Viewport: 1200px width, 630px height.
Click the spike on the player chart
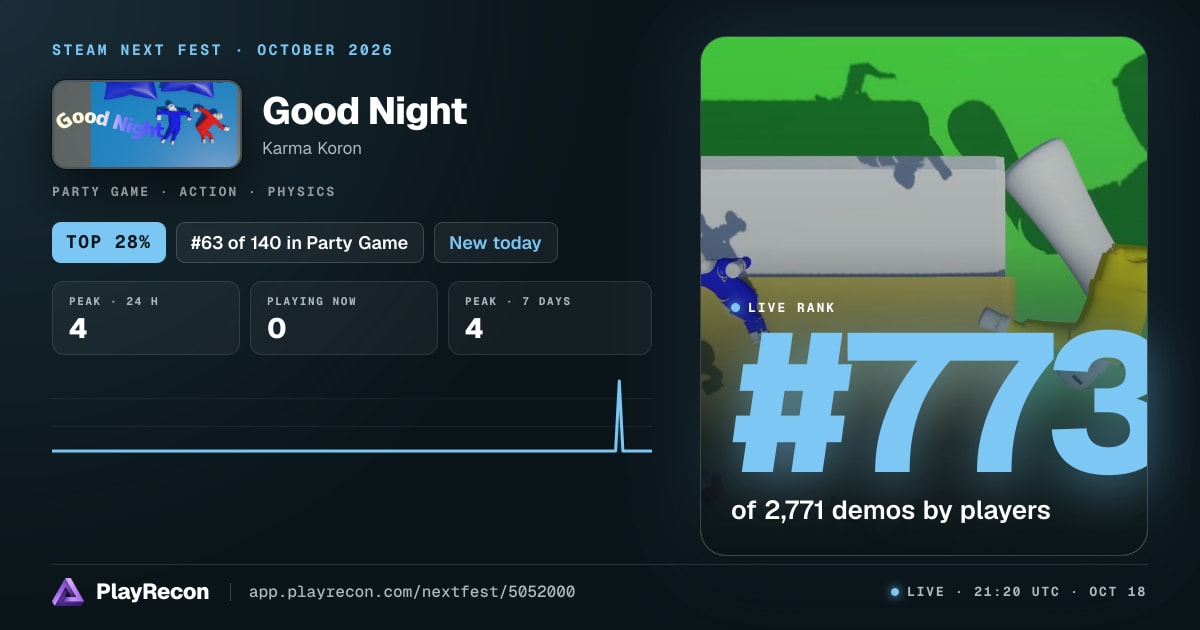(x=619, y=415)
